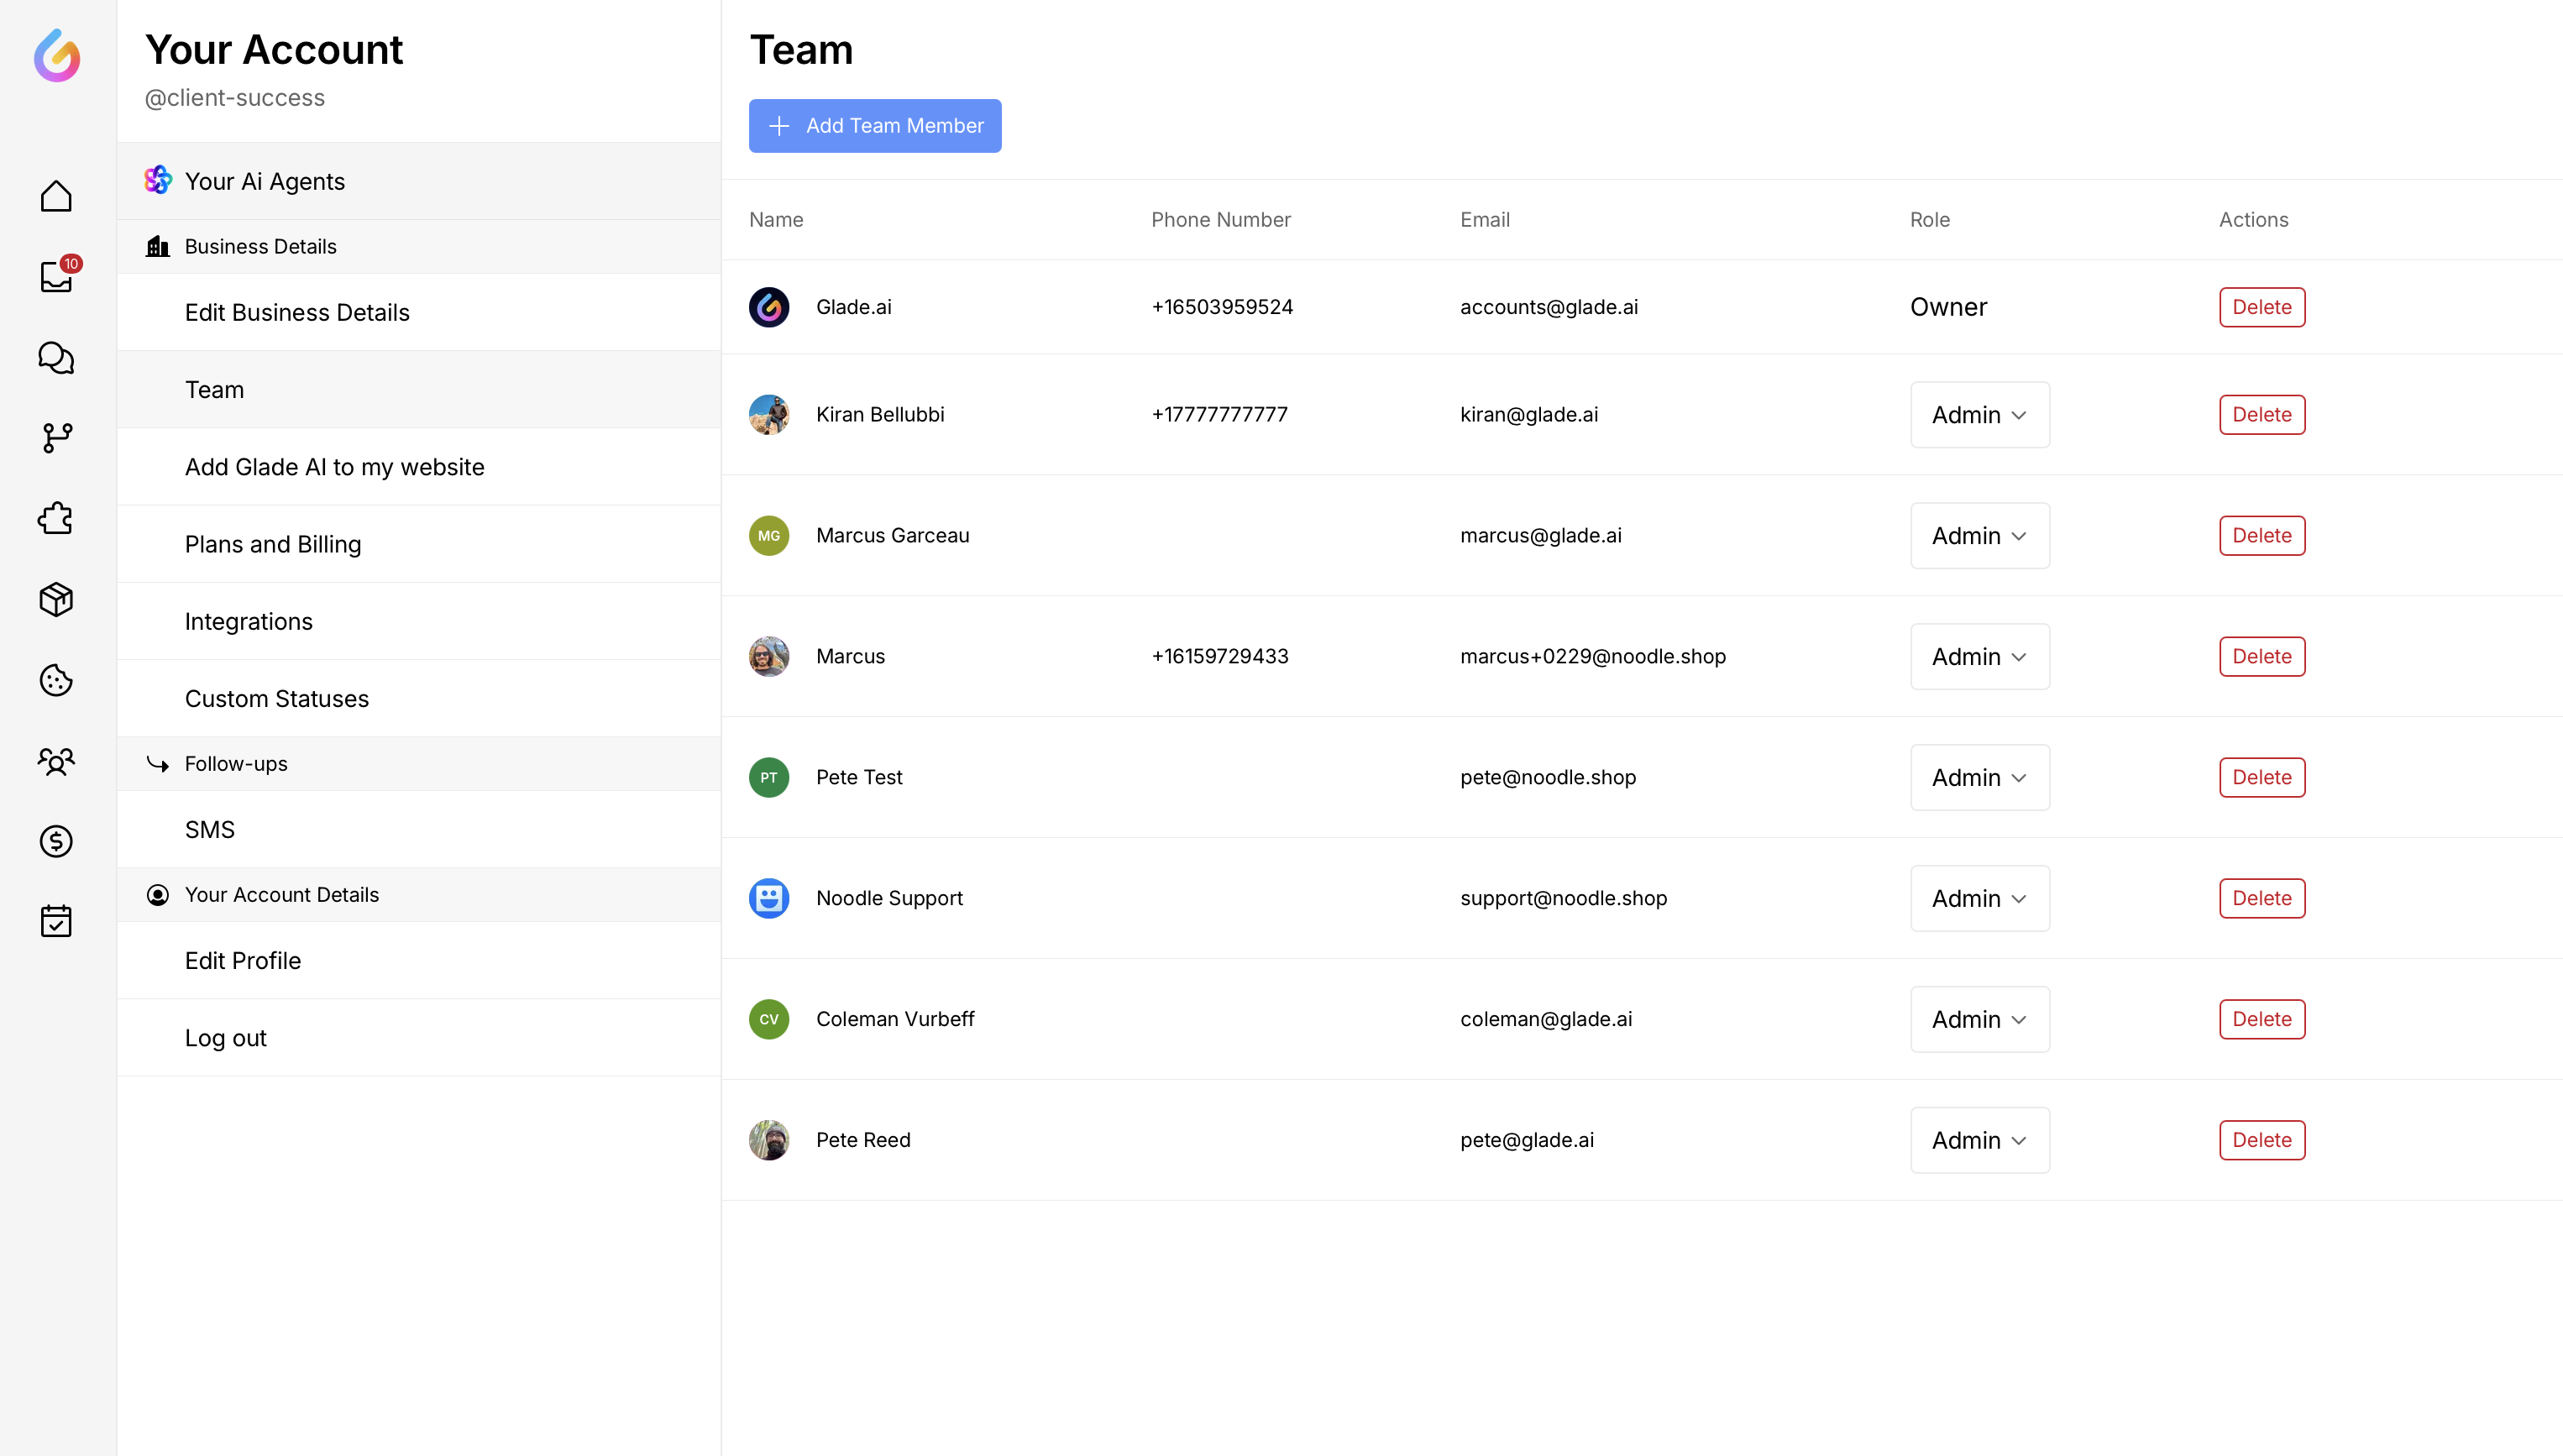Select Custom Statuses in account menu
This screenshot has width=2563, height=1456.
point(276,698)
